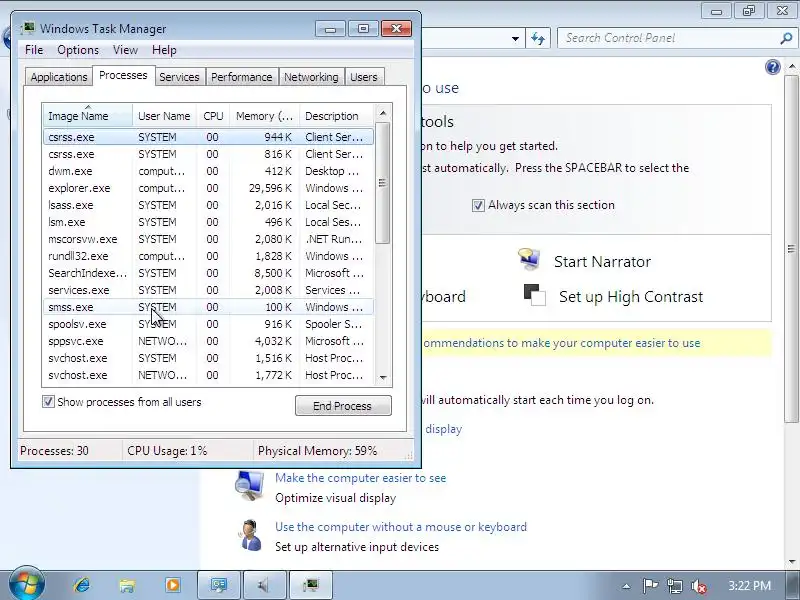This screenshot has width=800, height=600.
Task: Click the network tray icon
Action: click(674, 586)
